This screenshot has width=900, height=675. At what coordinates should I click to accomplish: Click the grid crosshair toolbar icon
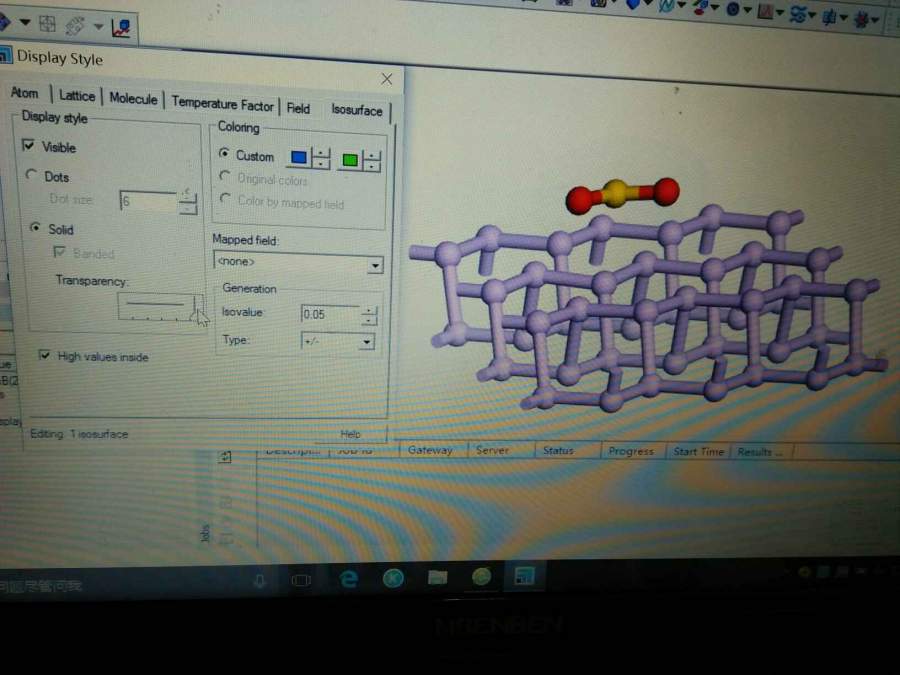47,24
